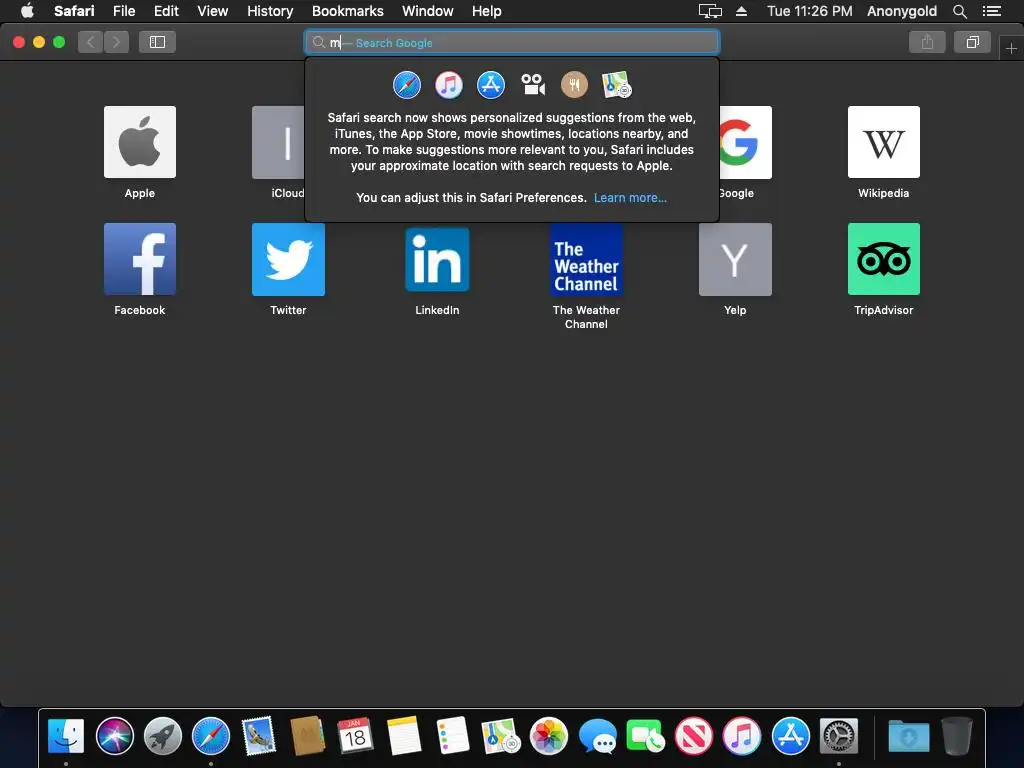This screenshot has height=768, width=1024.
Task: Show all tabs overview button
Action: coord(972,42)
